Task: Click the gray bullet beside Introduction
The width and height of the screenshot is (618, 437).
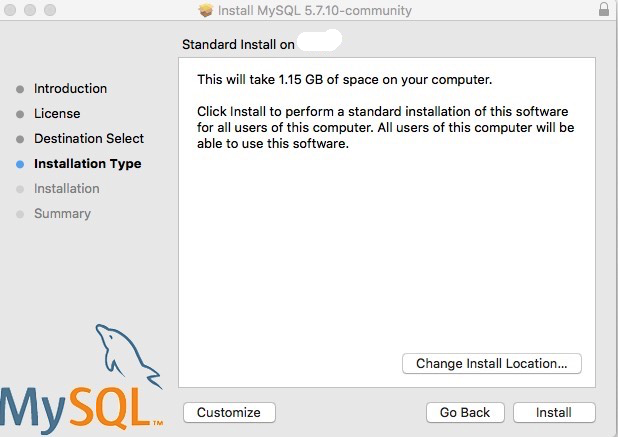Action: 20,89
